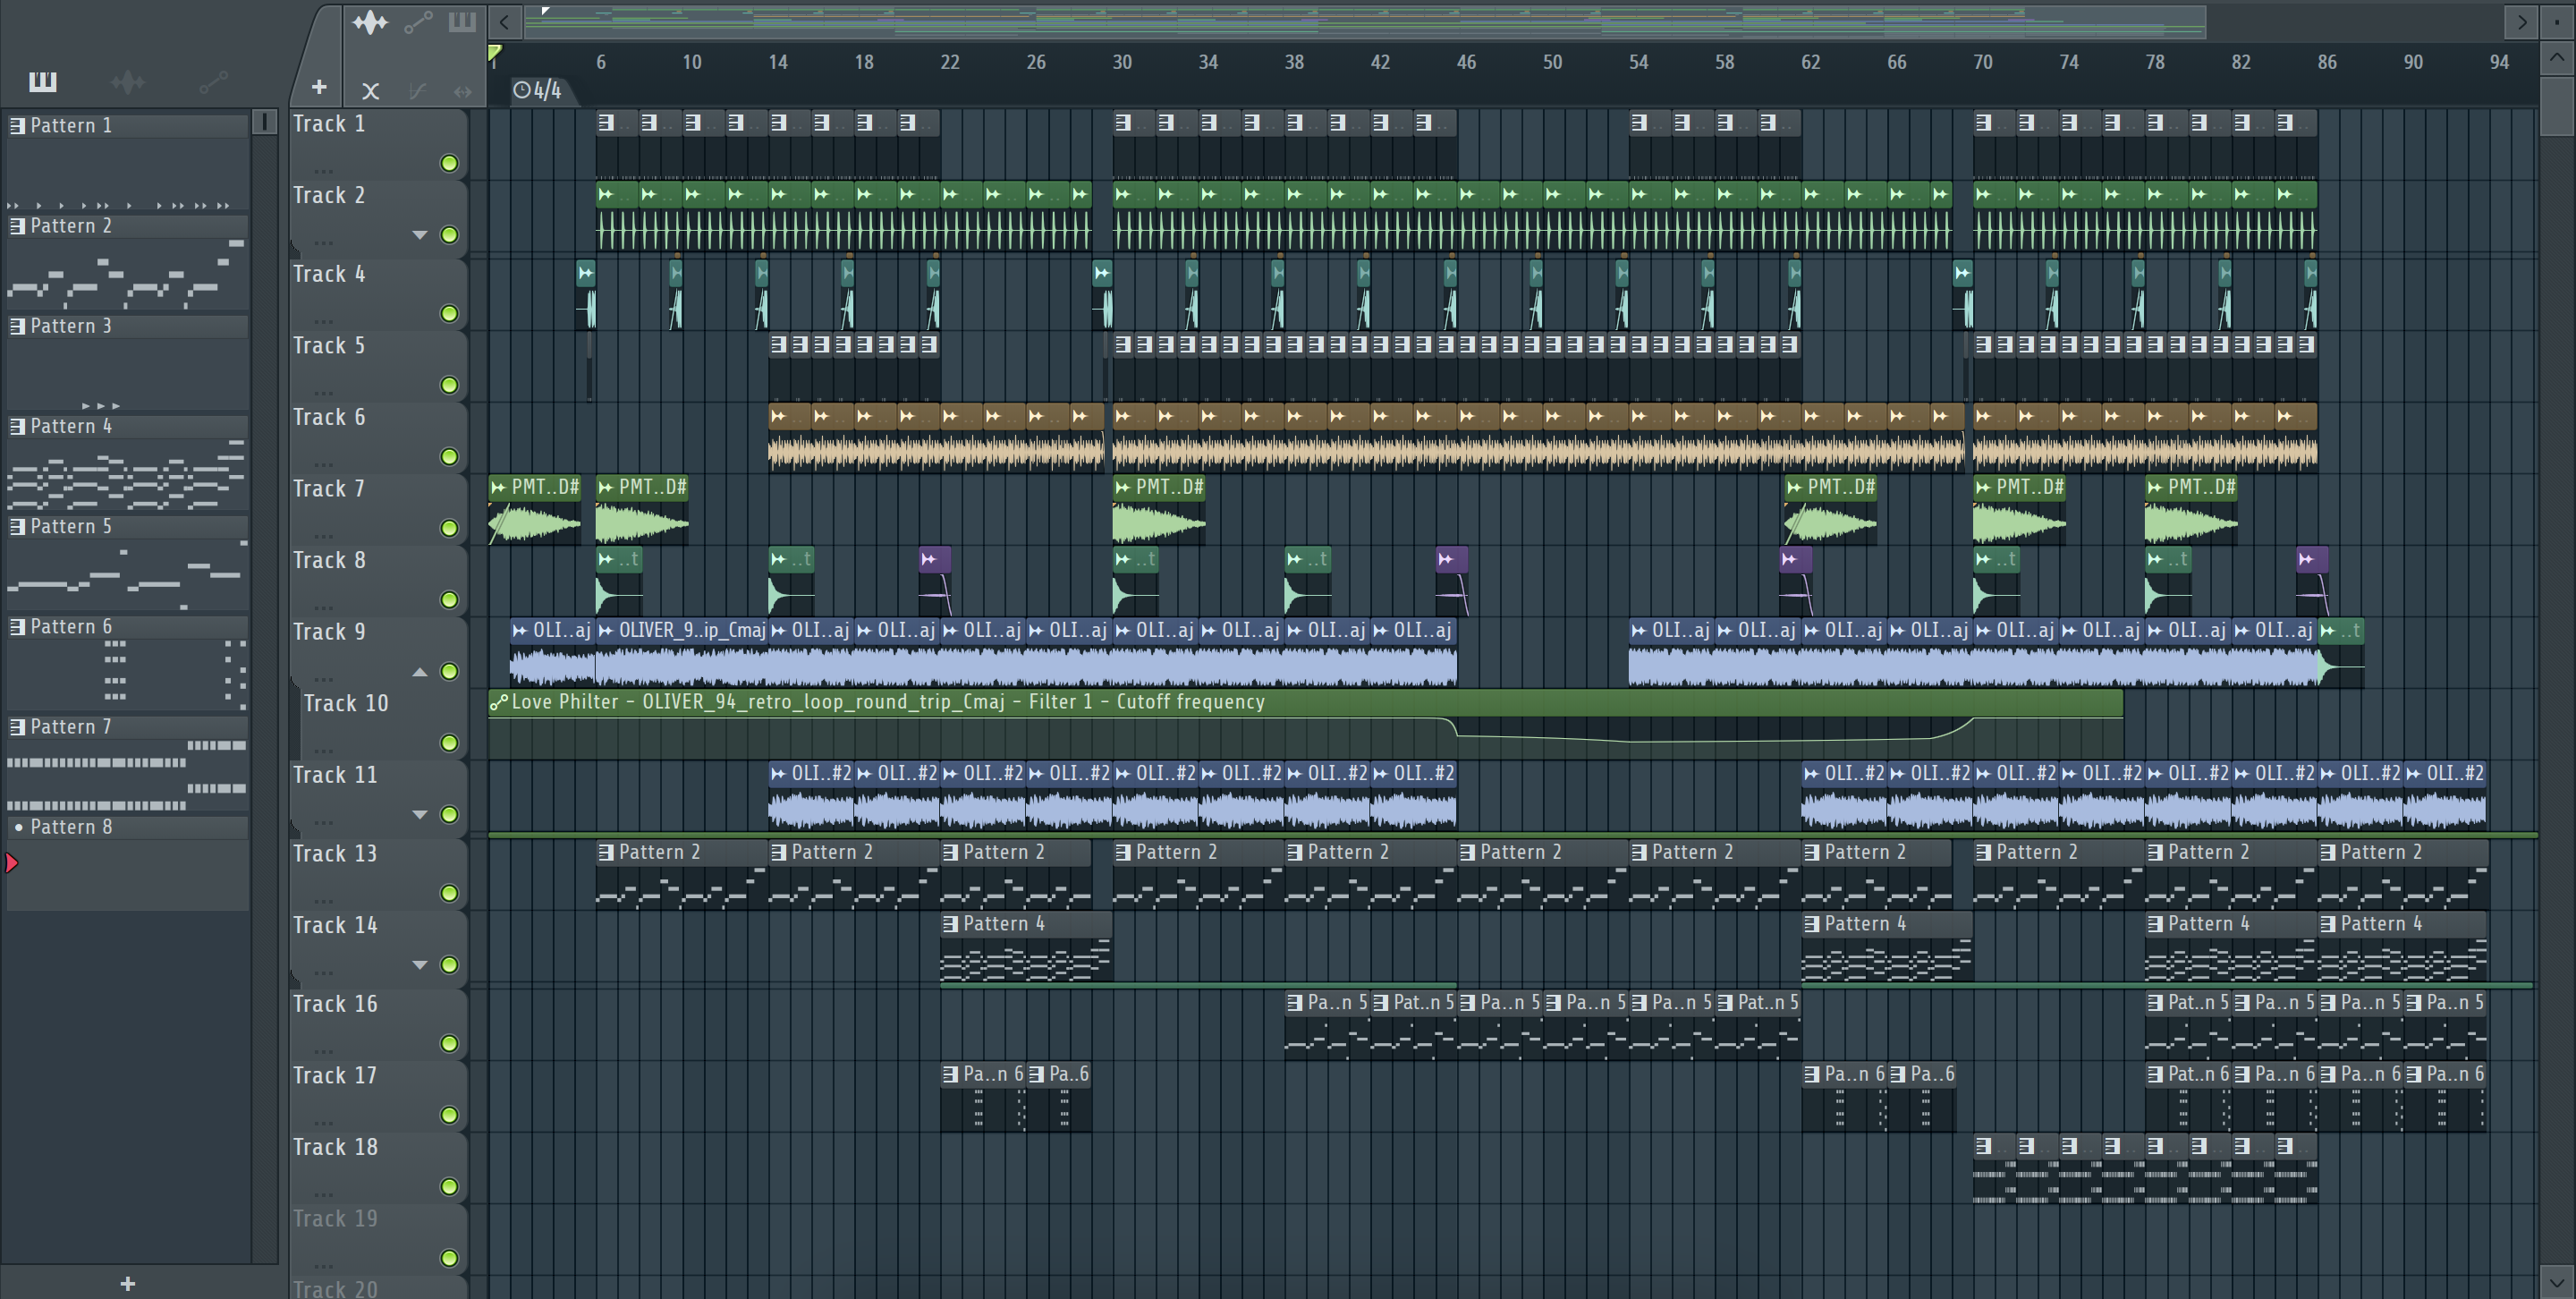
Task: Click the left arrow beside the overview
Action: point(505,21)
